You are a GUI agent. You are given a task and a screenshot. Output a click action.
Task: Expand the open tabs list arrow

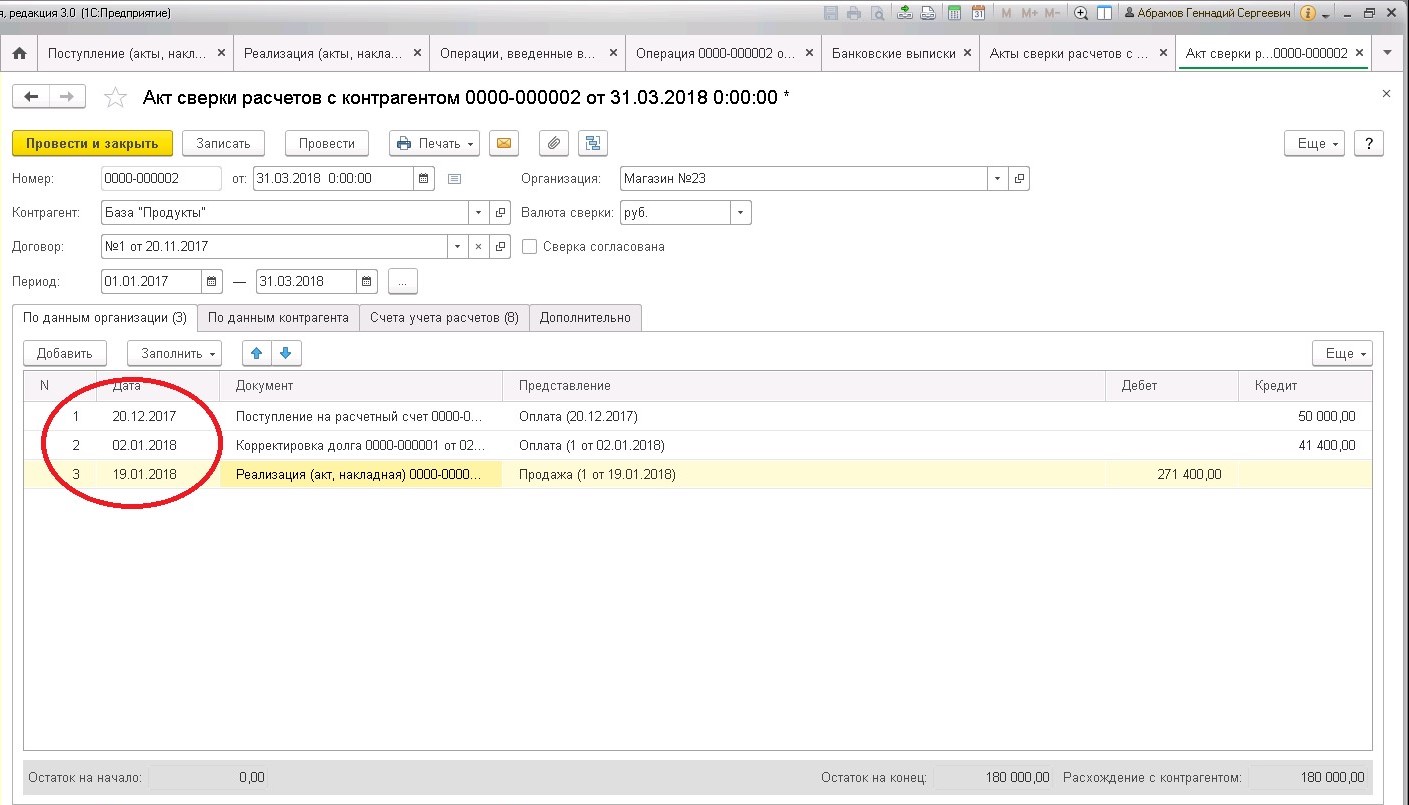[x=1386, y=53]
